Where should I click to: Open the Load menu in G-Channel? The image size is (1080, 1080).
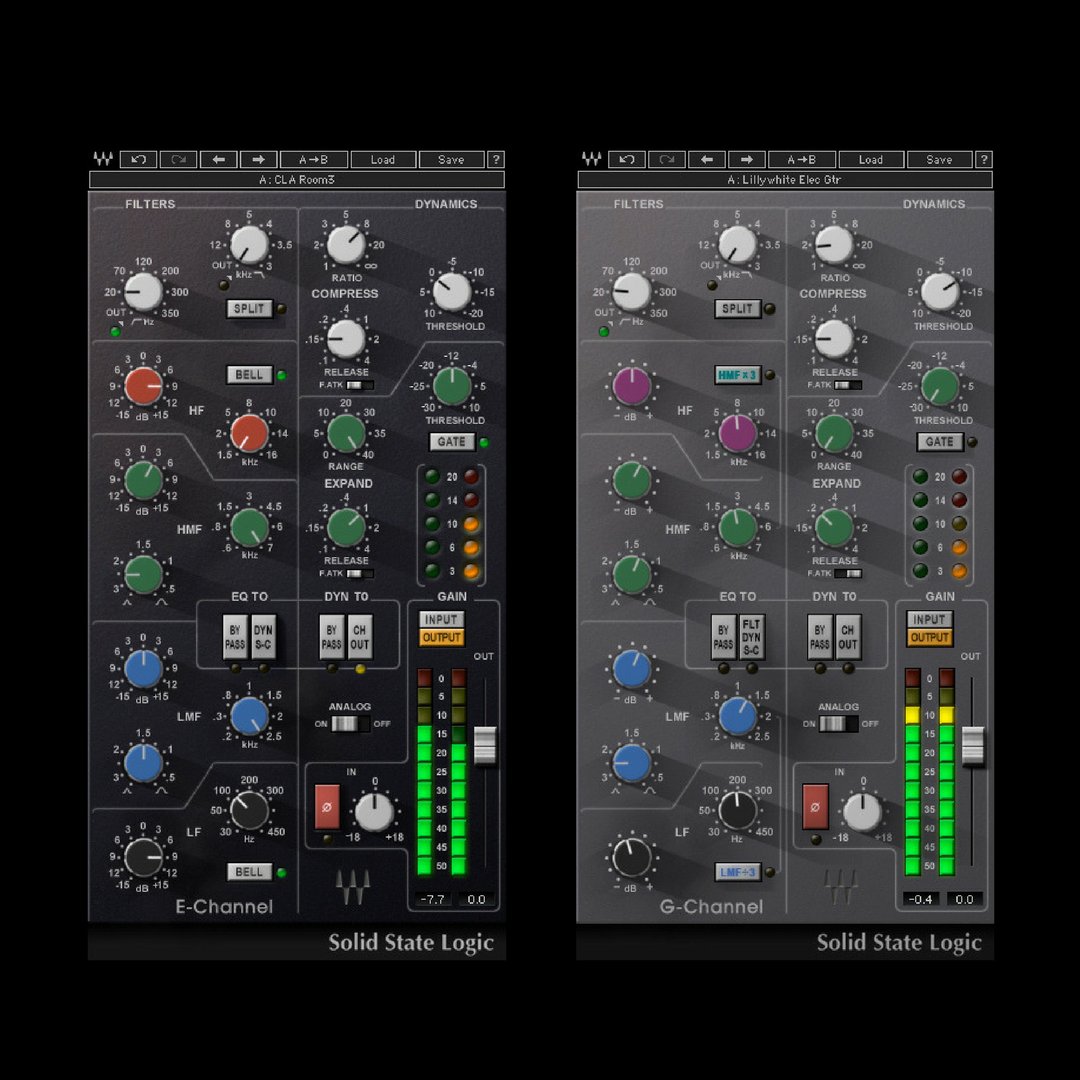(x=871, y=160)
